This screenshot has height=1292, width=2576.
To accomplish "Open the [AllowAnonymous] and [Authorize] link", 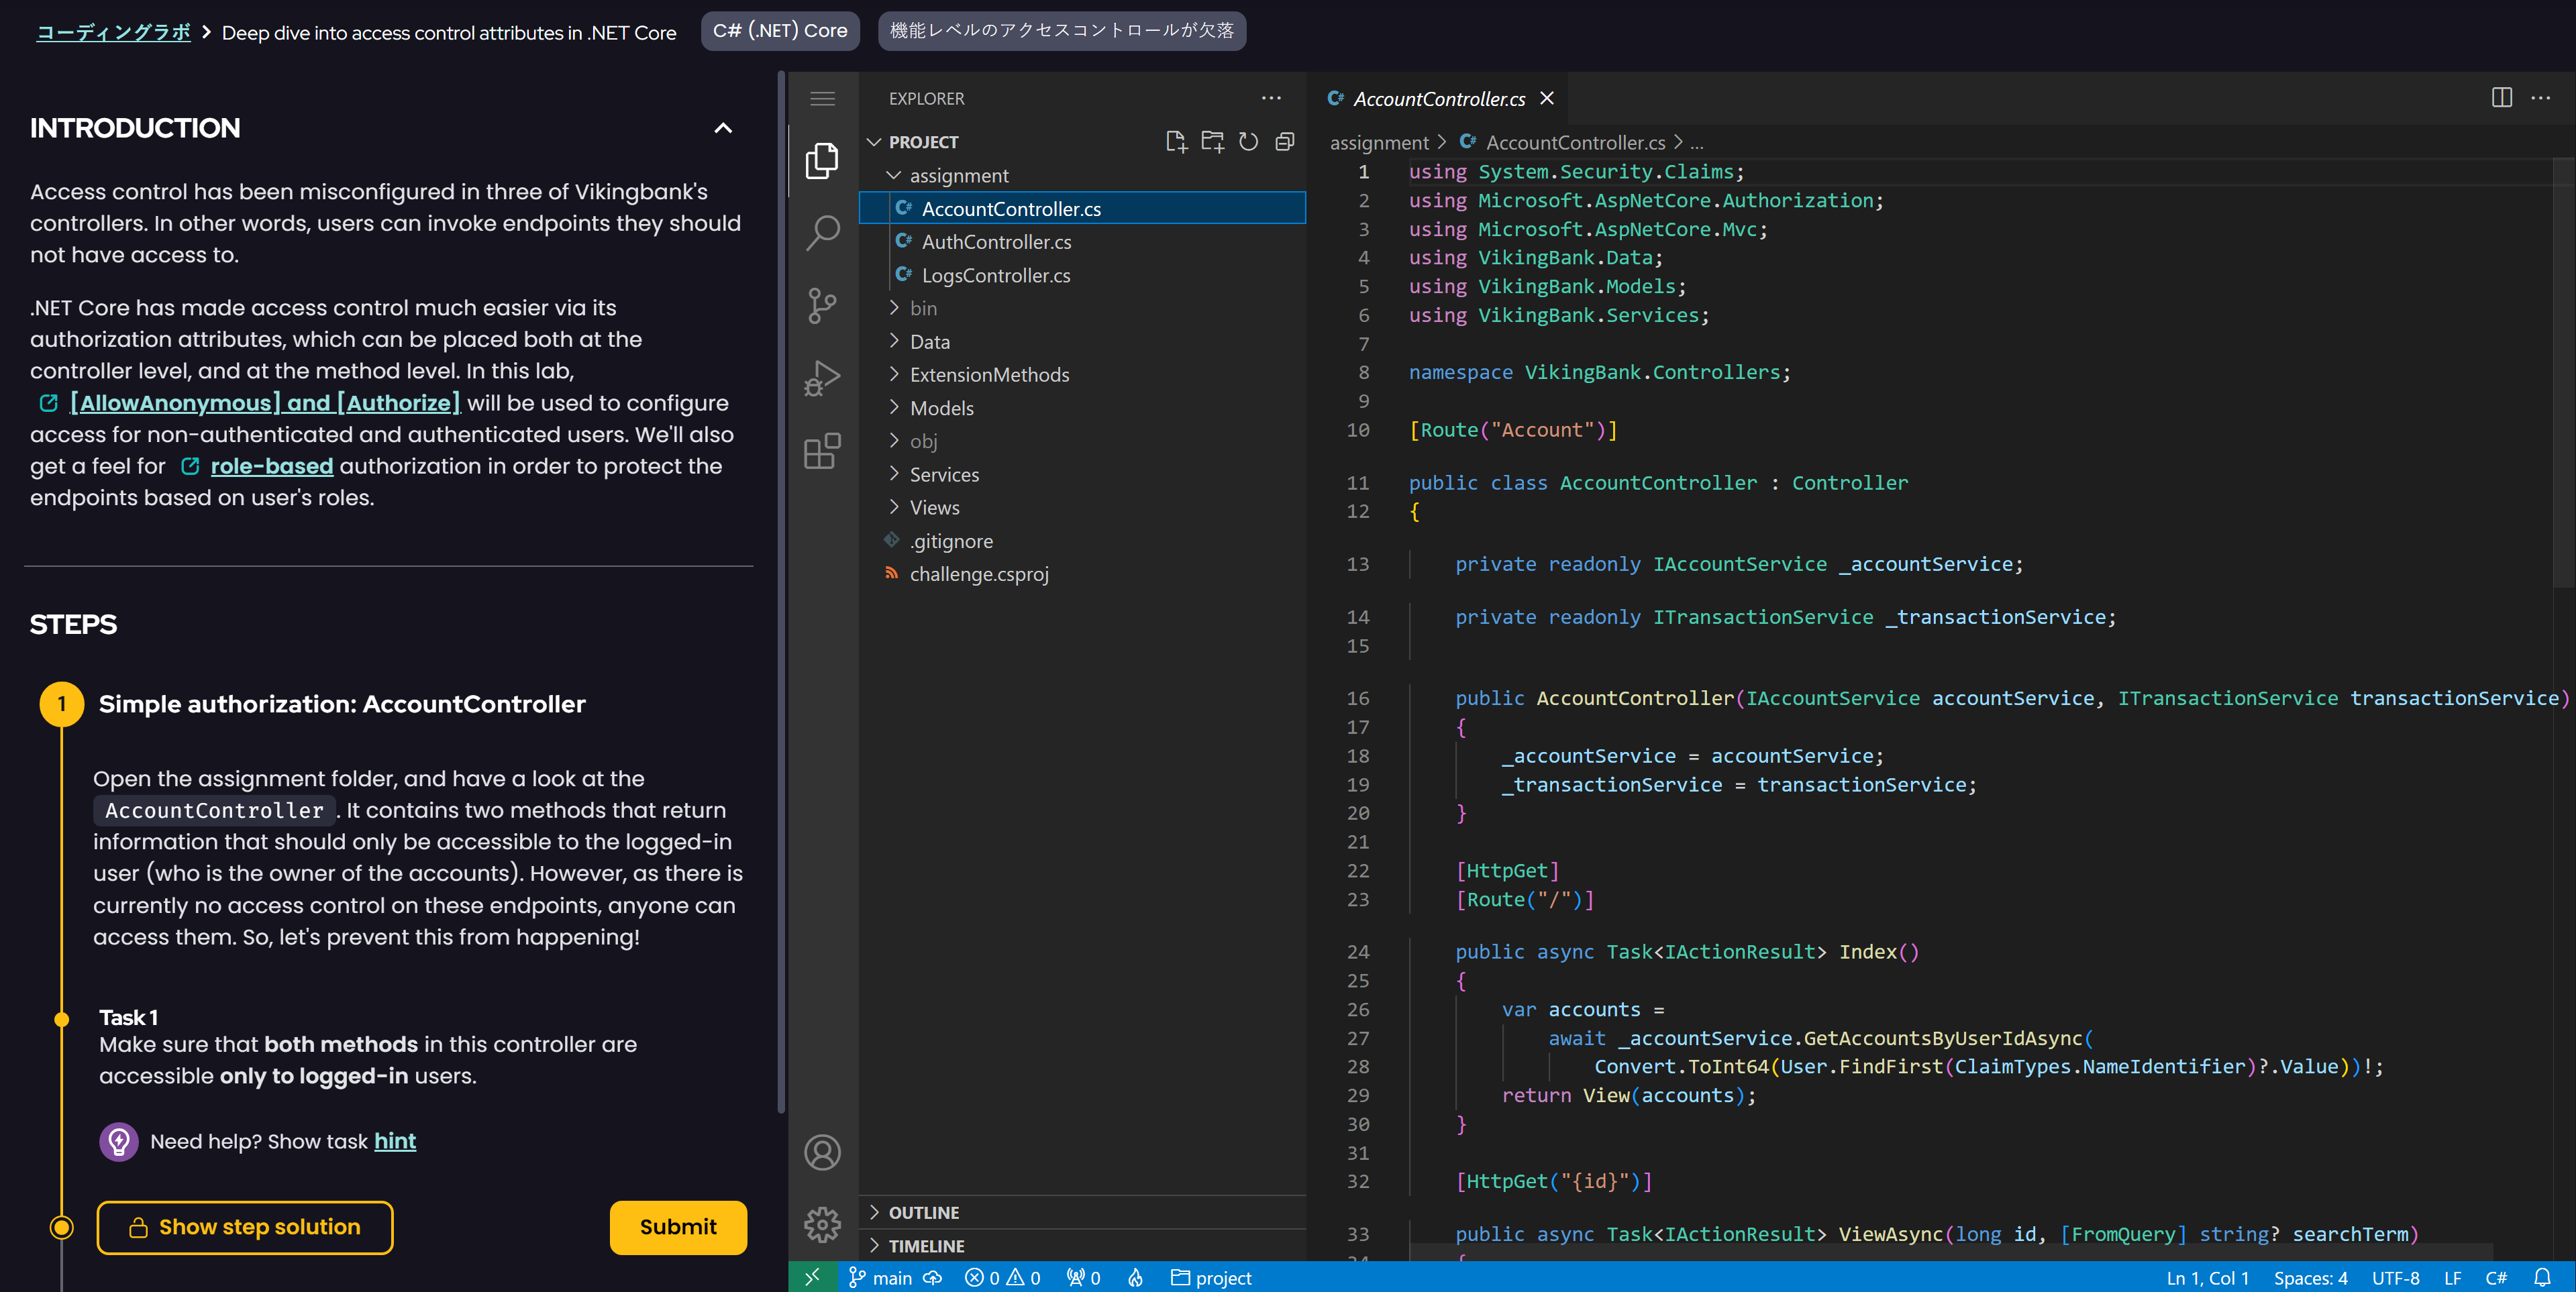I will pyautogui.click(x=264, y=402).
